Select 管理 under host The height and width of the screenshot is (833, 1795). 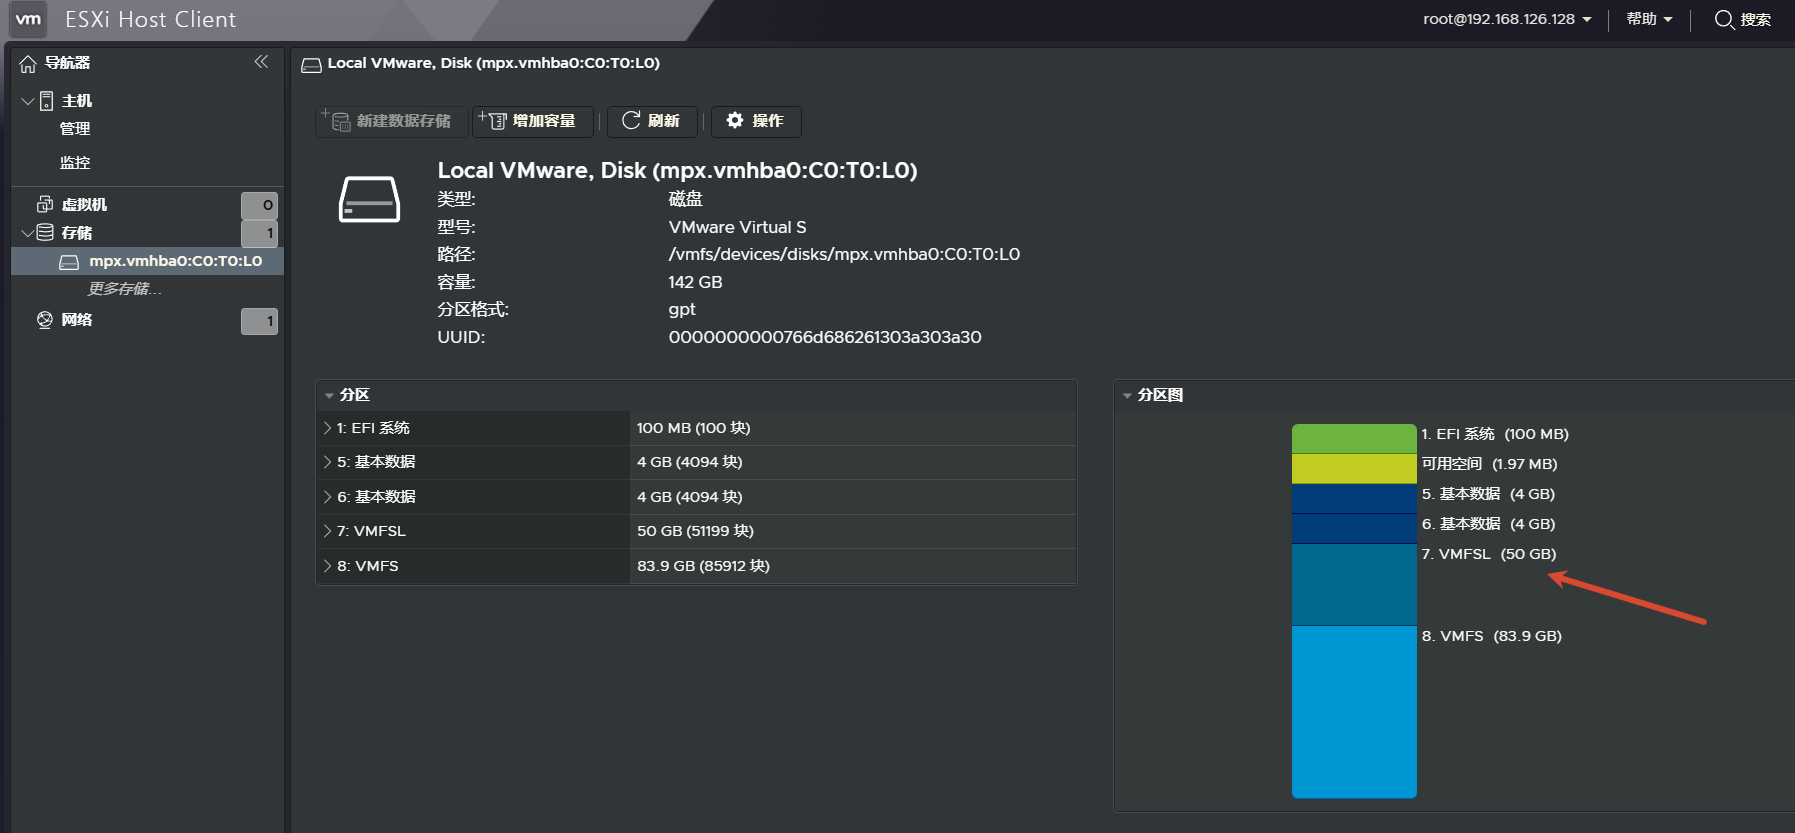(75, 129)
